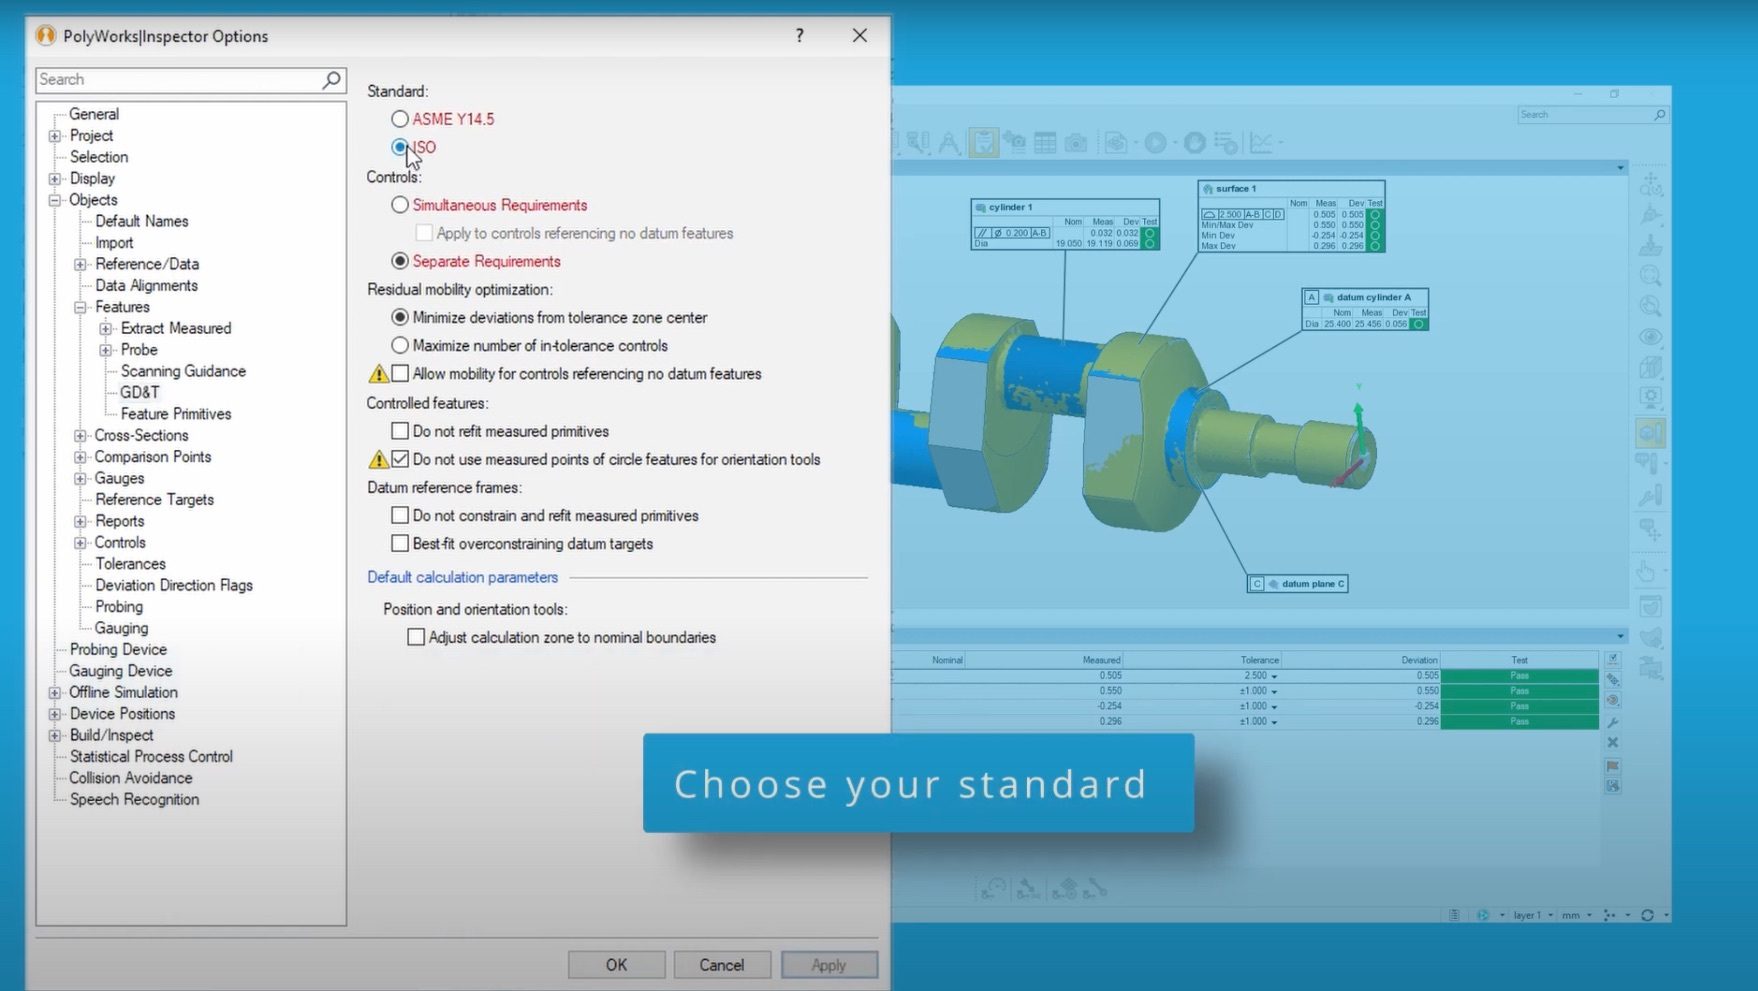The height and width of the screenshot is (991, 1758).
Task: Click warning icon beside Allow mobility option
Action: pos(378,374)
